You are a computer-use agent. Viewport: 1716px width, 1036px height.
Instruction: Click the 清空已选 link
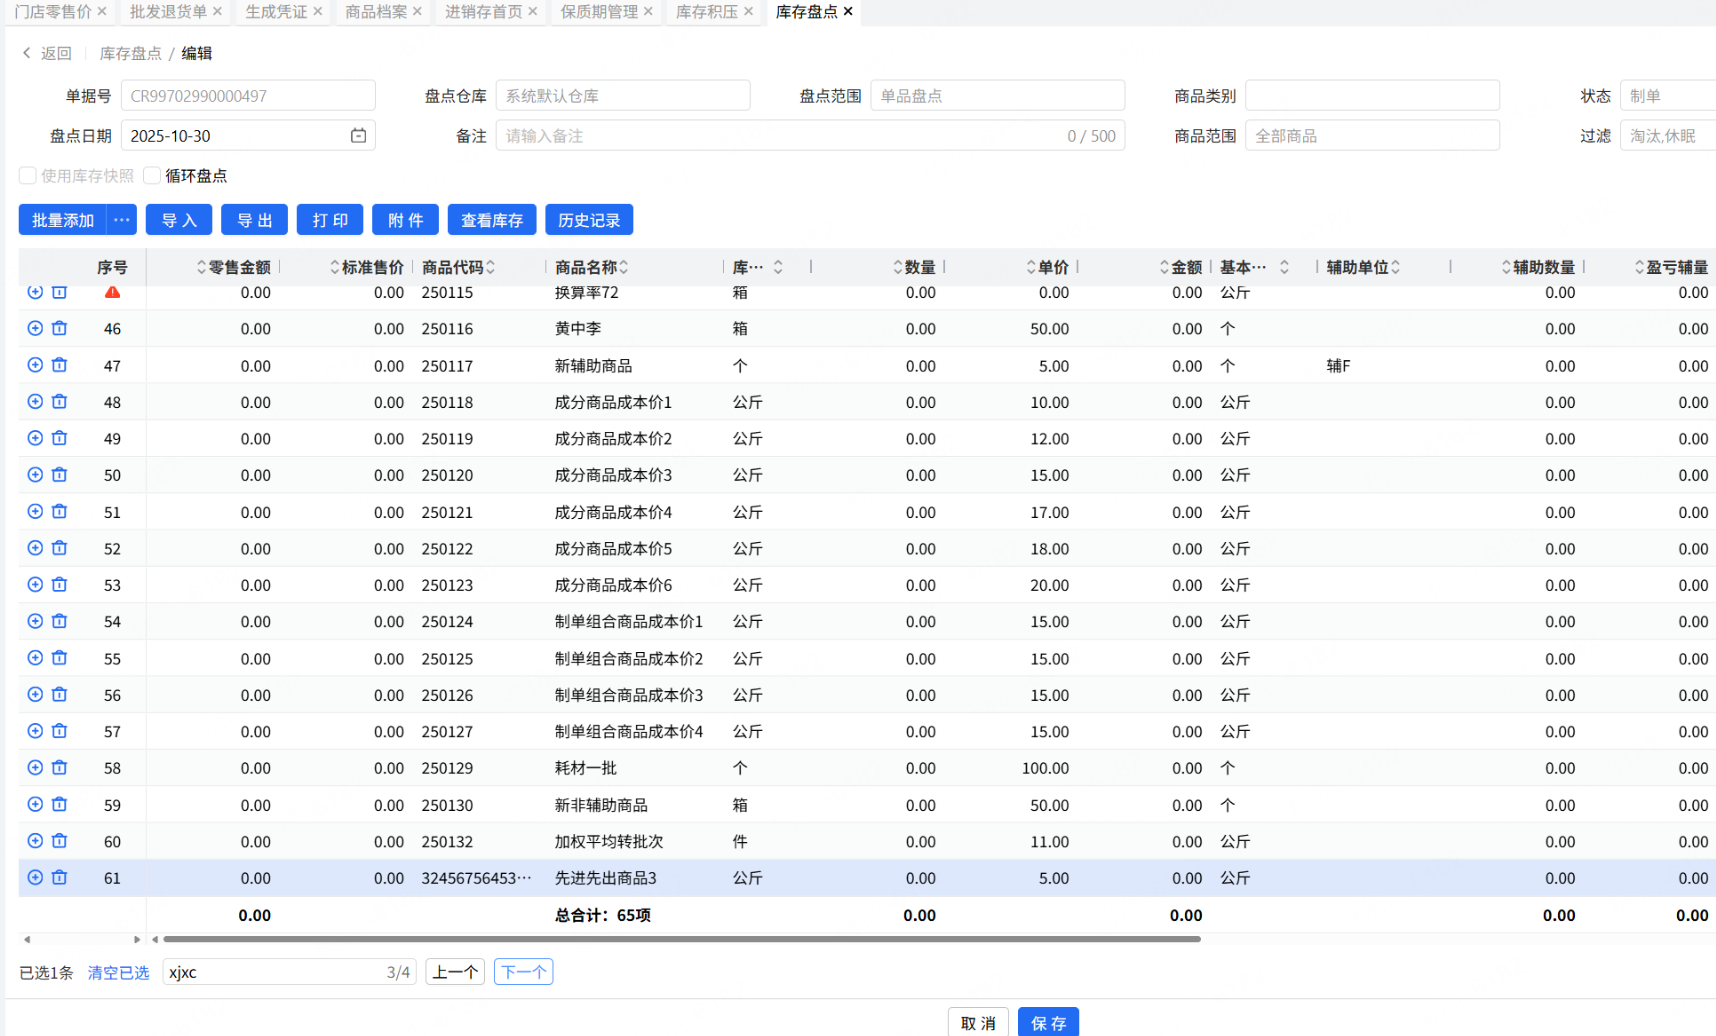[x=118, y=972]
